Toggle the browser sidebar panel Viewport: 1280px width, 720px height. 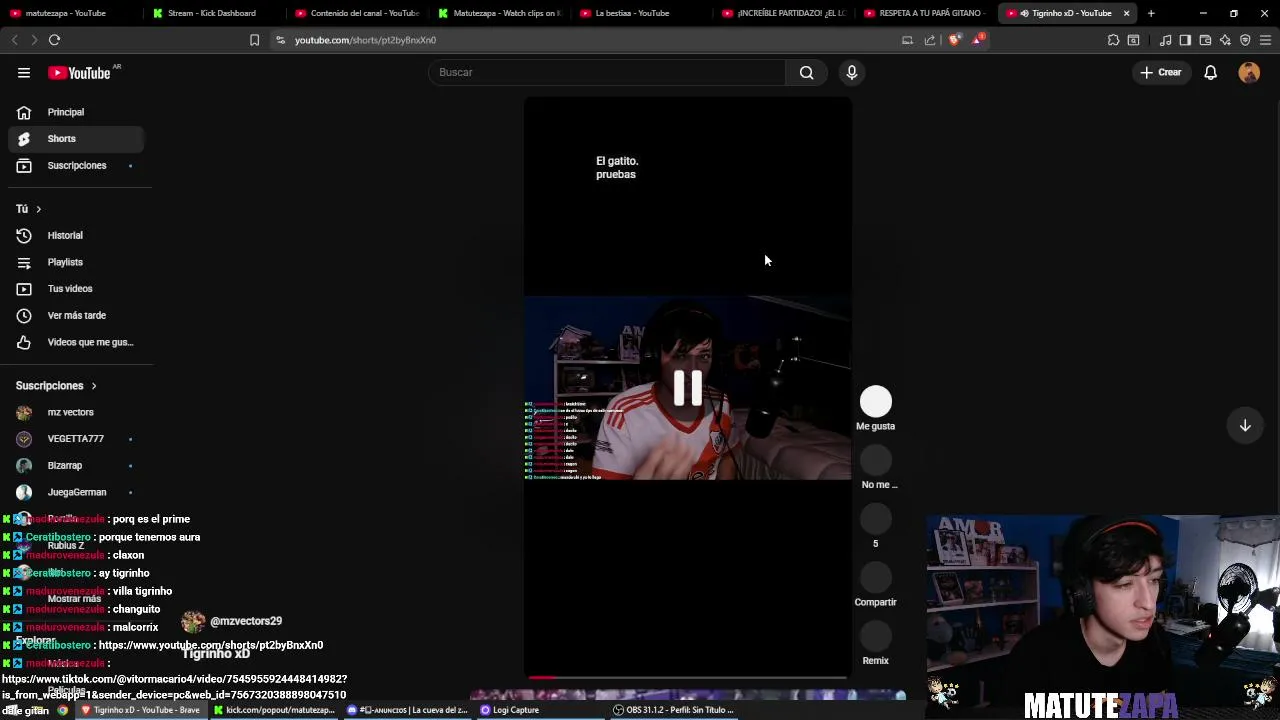click(1185, 40)
